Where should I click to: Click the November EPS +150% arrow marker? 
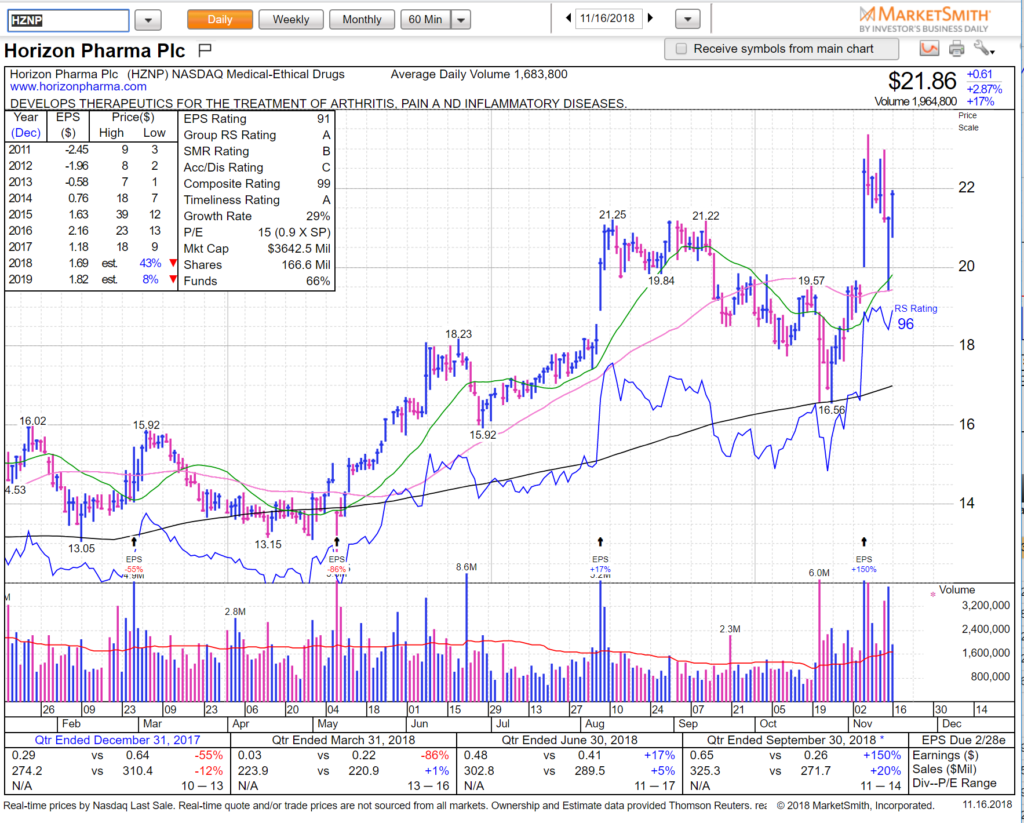[x=864, y=542]
